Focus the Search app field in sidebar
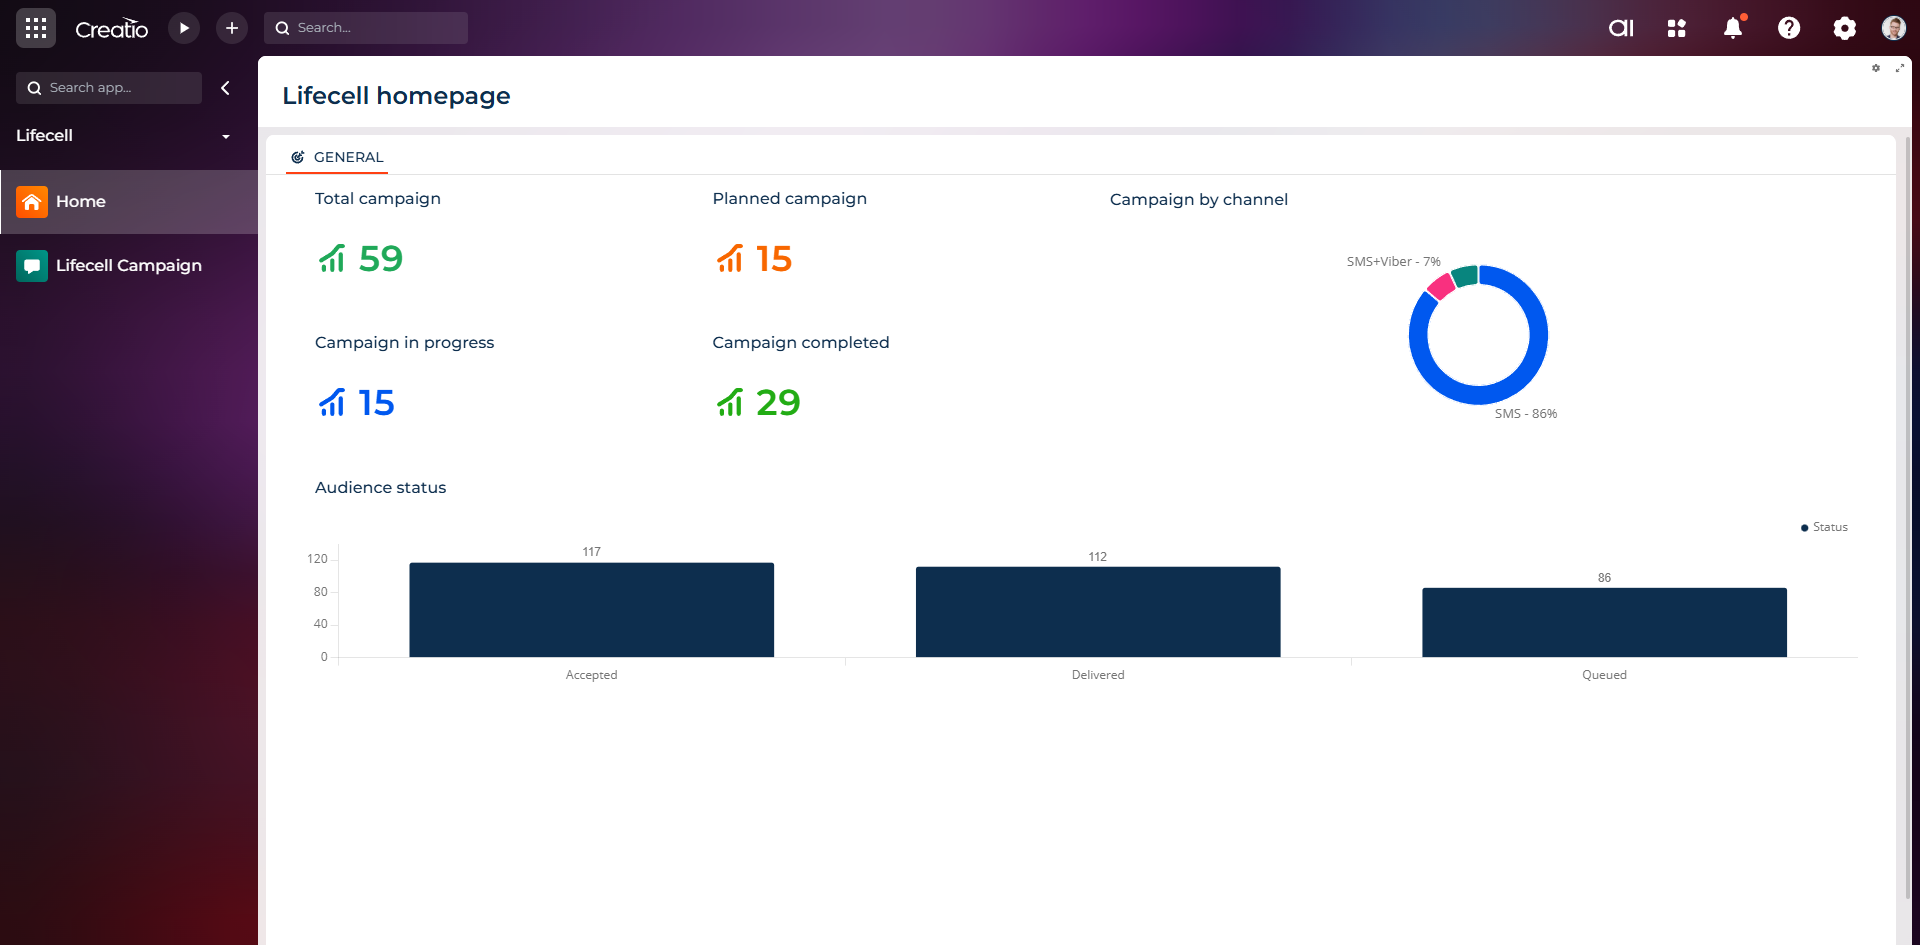Screen dimensions: 1920x945 (109, 88)
